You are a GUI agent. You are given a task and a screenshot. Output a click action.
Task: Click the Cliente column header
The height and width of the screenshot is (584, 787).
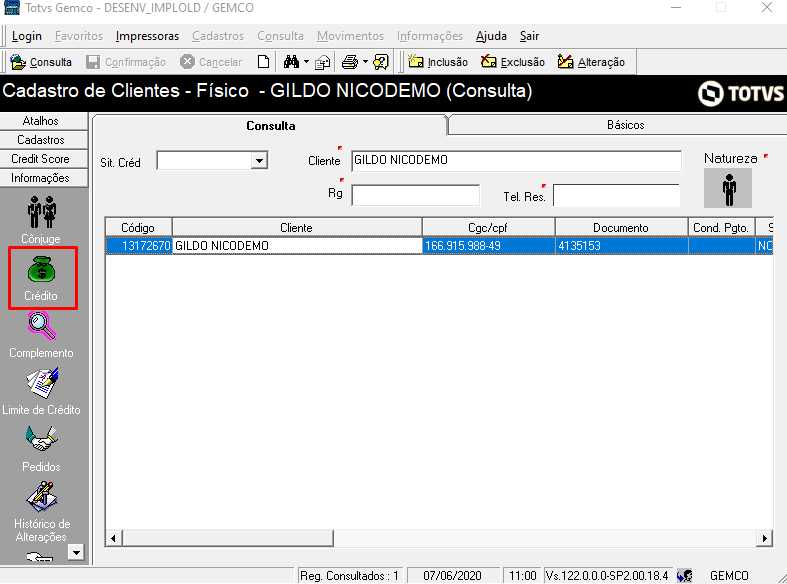pyautogui.click(x=297, y=228)
